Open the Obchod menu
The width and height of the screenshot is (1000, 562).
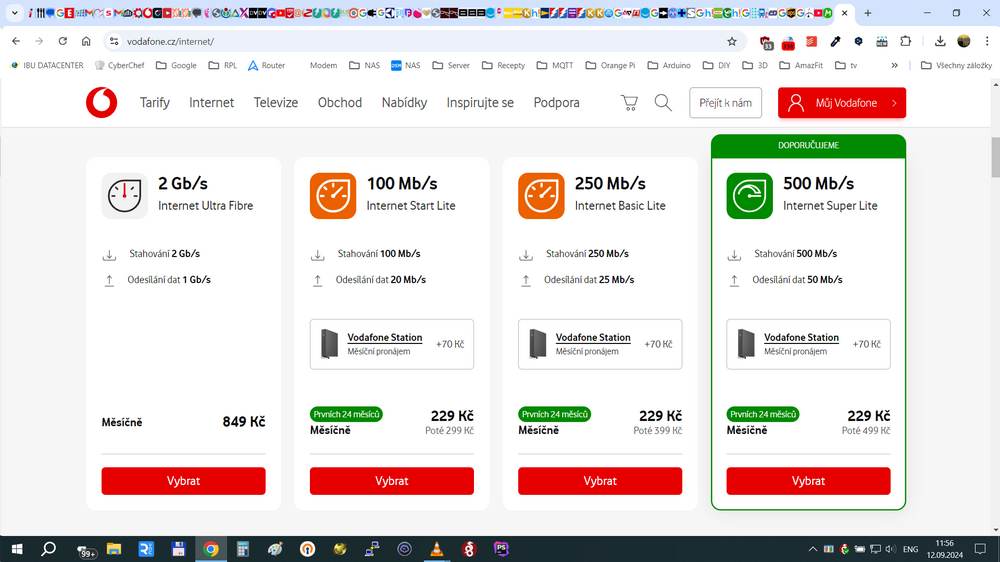point(340,103)
